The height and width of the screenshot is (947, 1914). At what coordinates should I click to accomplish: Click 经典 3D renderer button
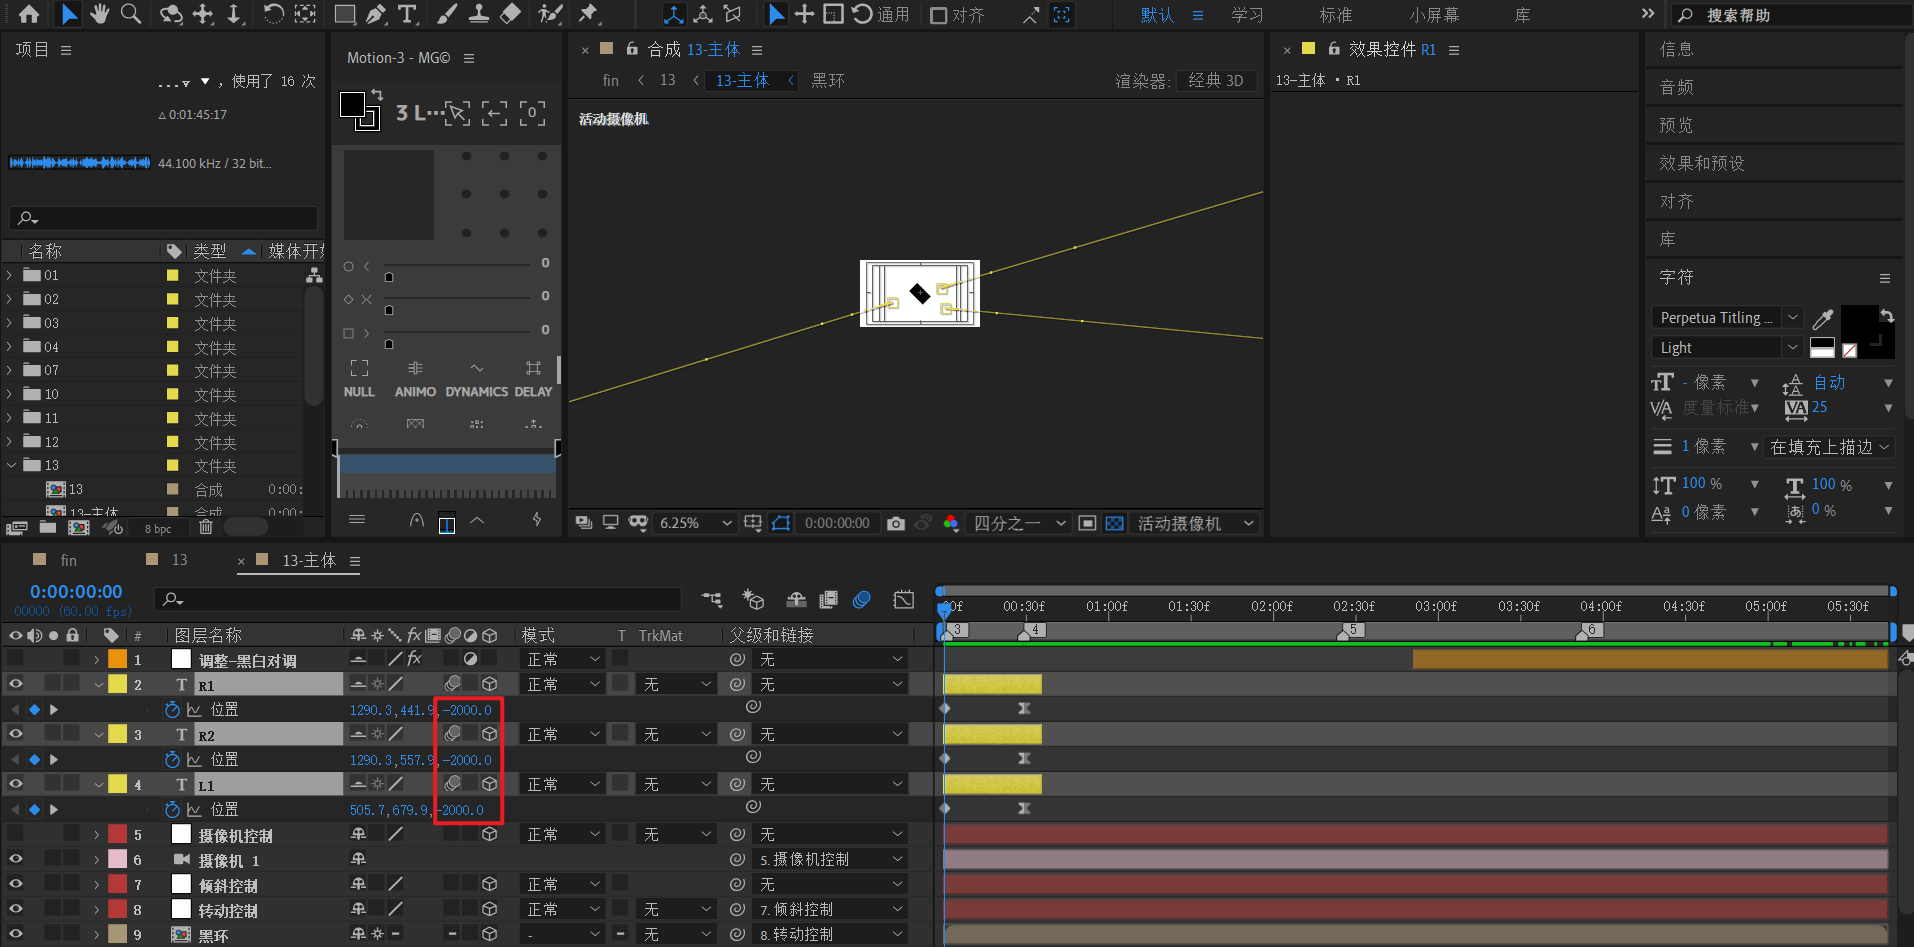click(x=1216, y=81)
